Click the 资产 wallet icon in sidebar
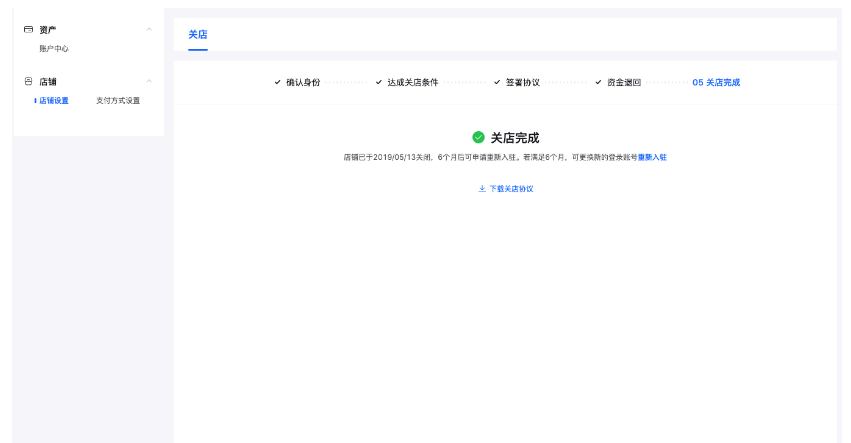Viewport: 851px width, 443px height. coord(28,30)
